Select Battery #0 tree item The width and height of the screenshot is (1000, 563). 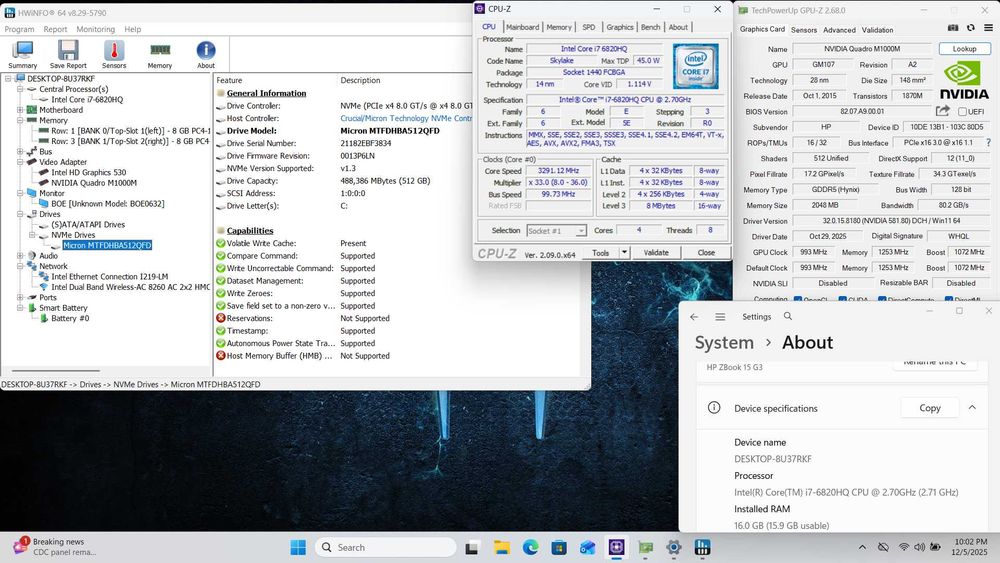point(70,318)
